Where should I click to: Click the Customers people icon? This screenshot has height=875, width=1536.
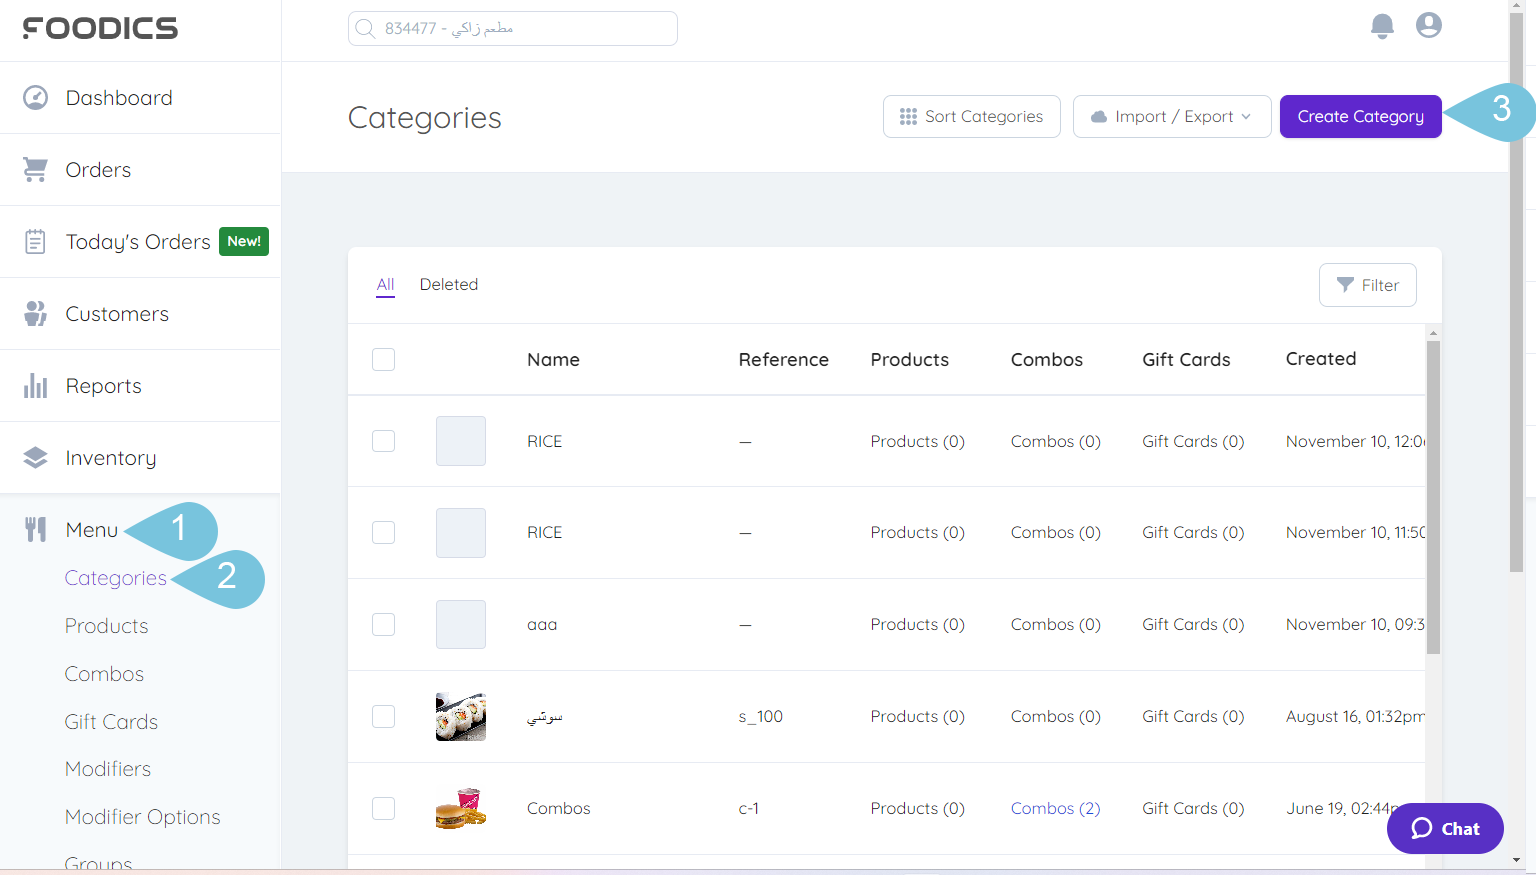pos(36,313)
